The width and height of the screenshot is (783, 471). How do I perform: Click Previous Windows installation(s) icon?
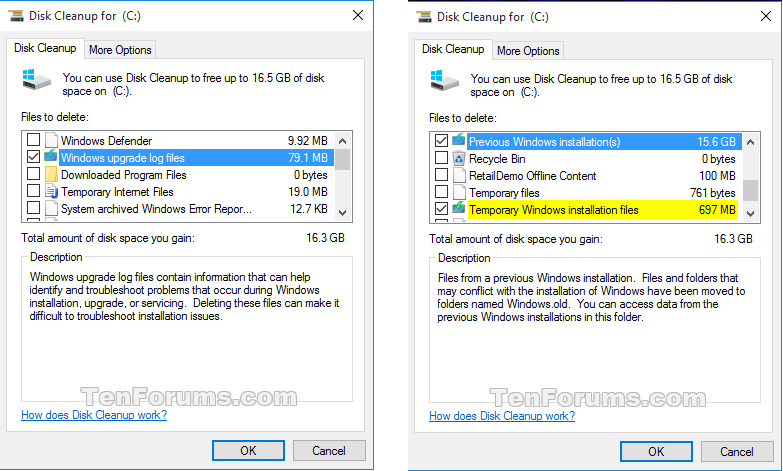point(459,140)
